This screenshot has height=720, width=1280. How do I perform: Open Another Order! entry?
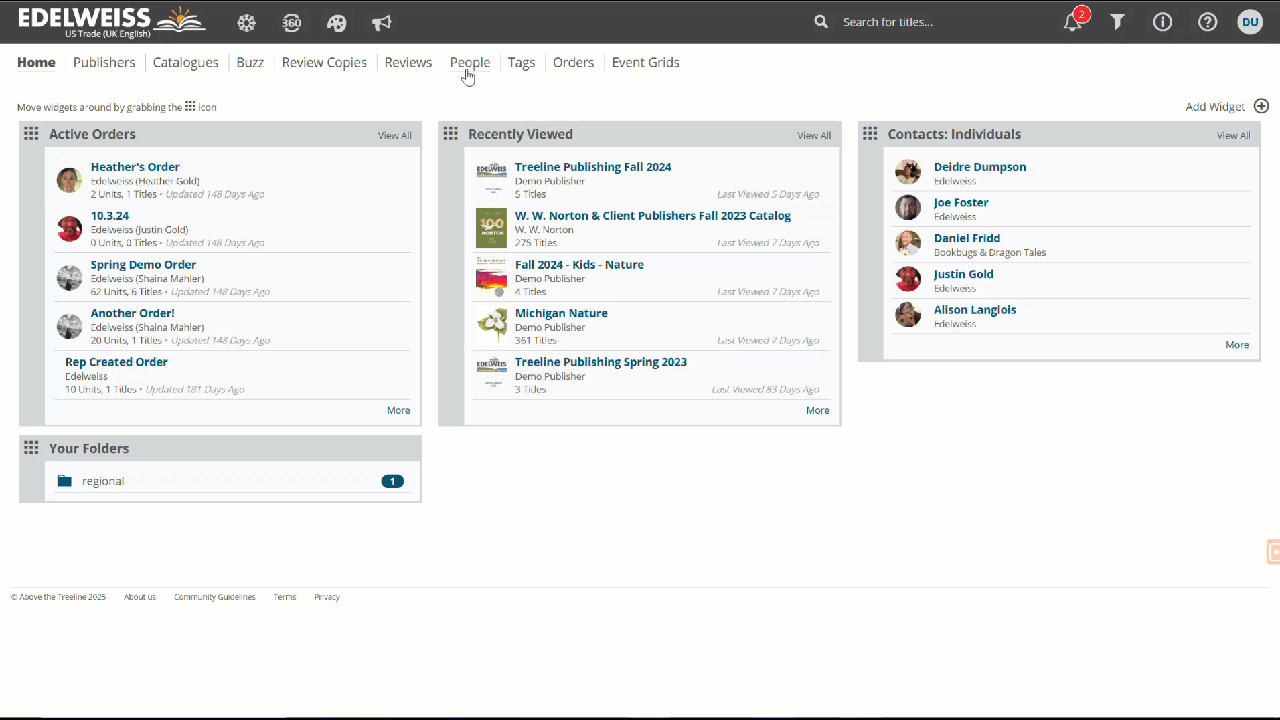click(132, 313)
